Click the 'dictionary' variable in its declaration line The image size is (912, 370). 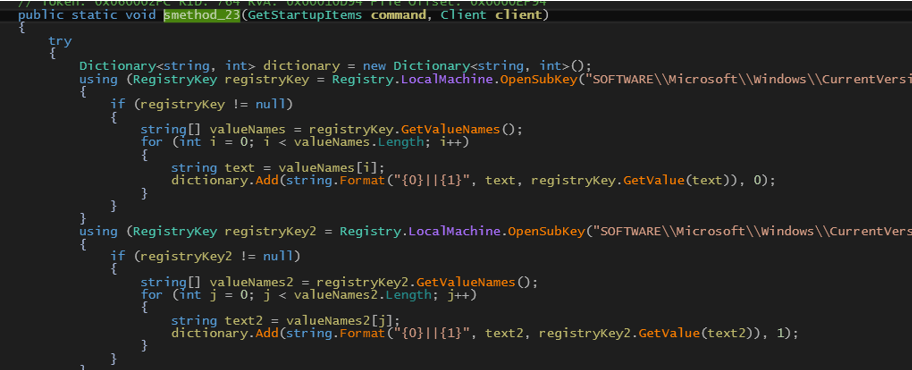point(301,66)
